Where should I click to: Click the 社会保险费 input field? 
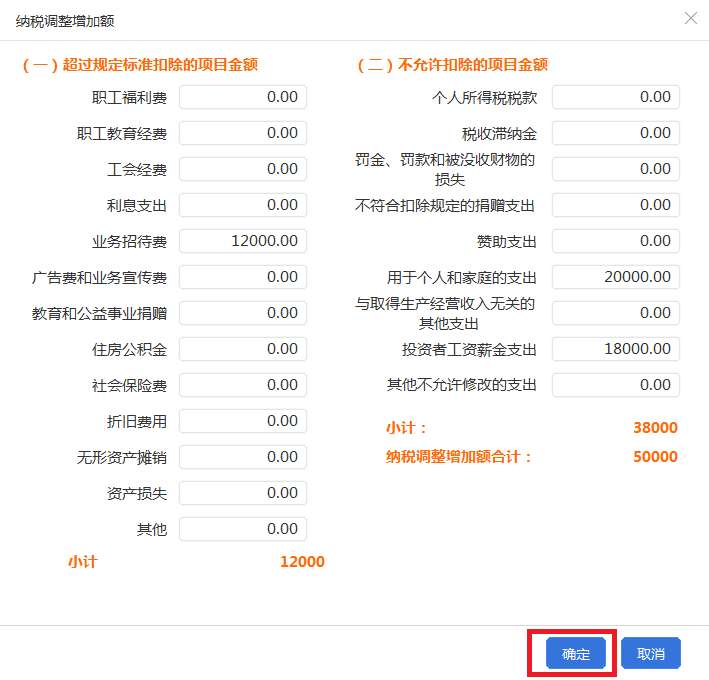[x=243, y=385]
